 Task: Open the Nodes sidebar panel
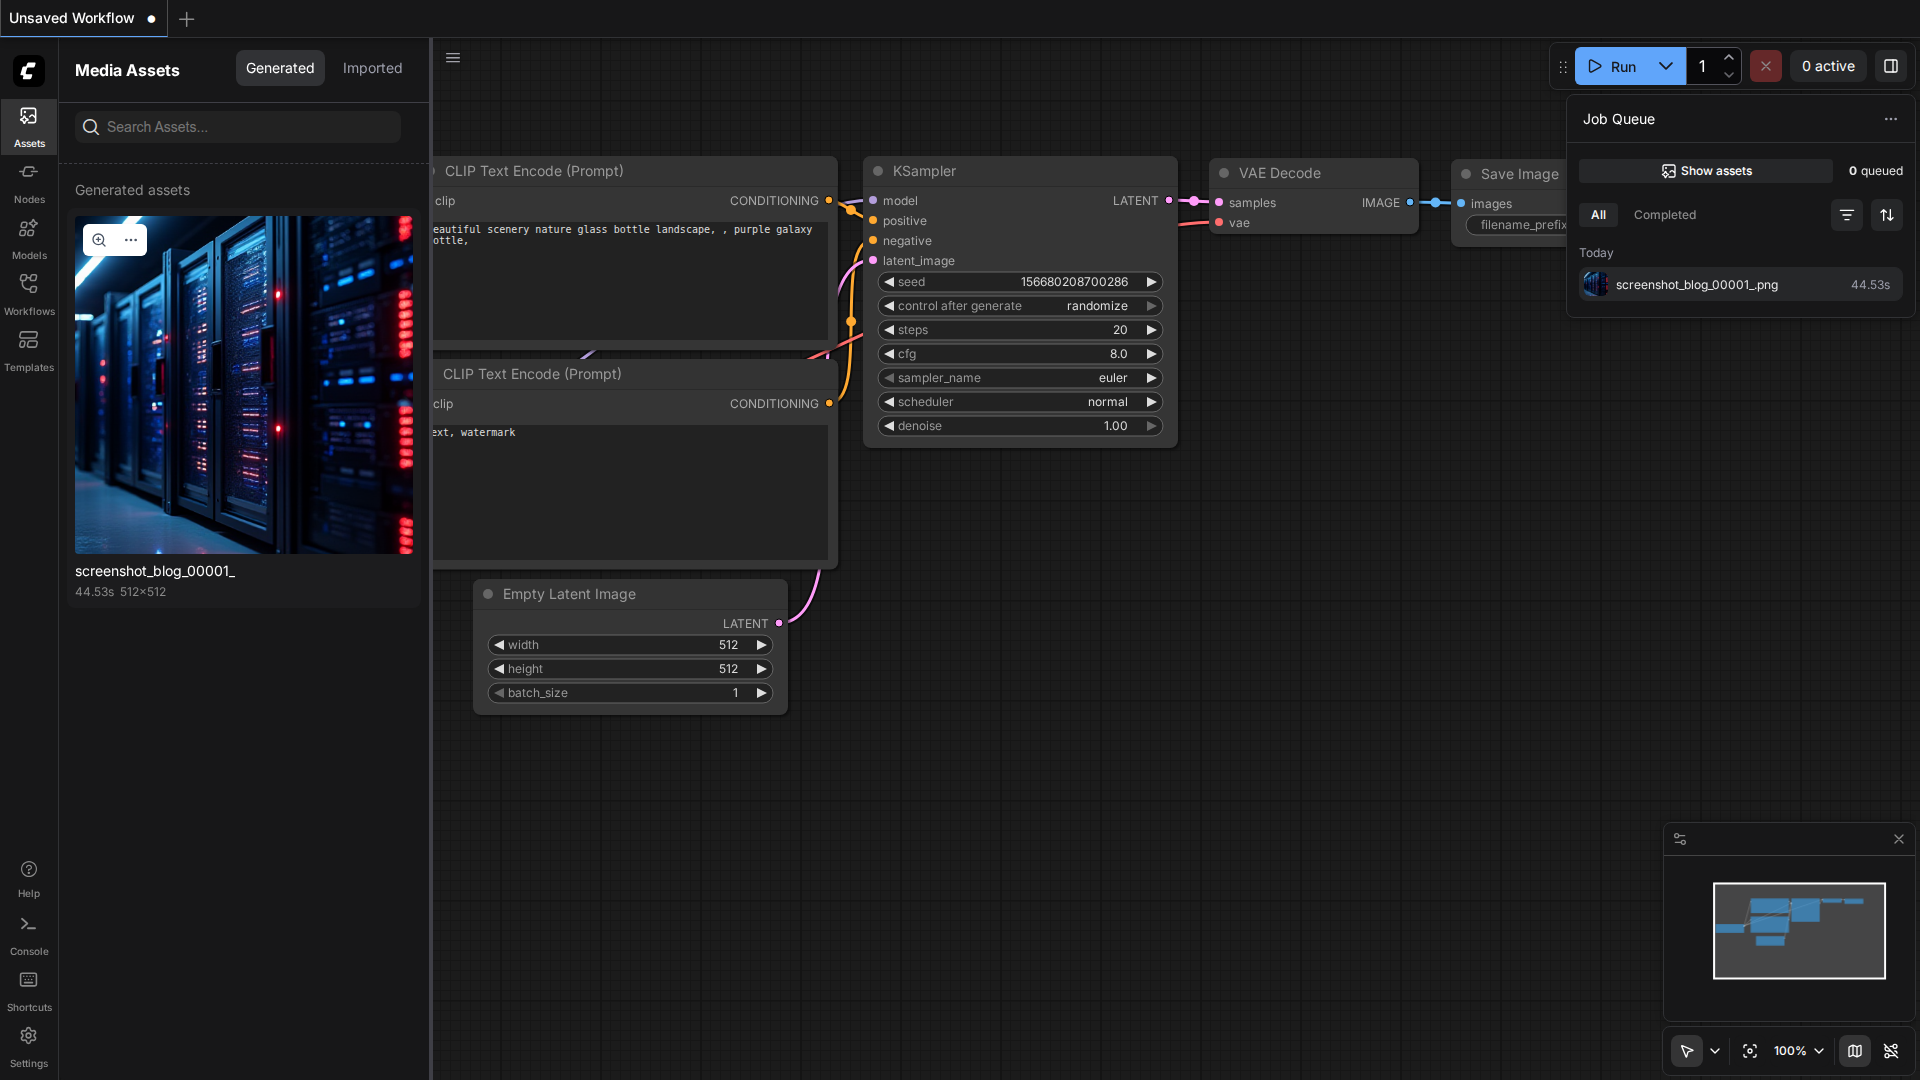[29, 182]
